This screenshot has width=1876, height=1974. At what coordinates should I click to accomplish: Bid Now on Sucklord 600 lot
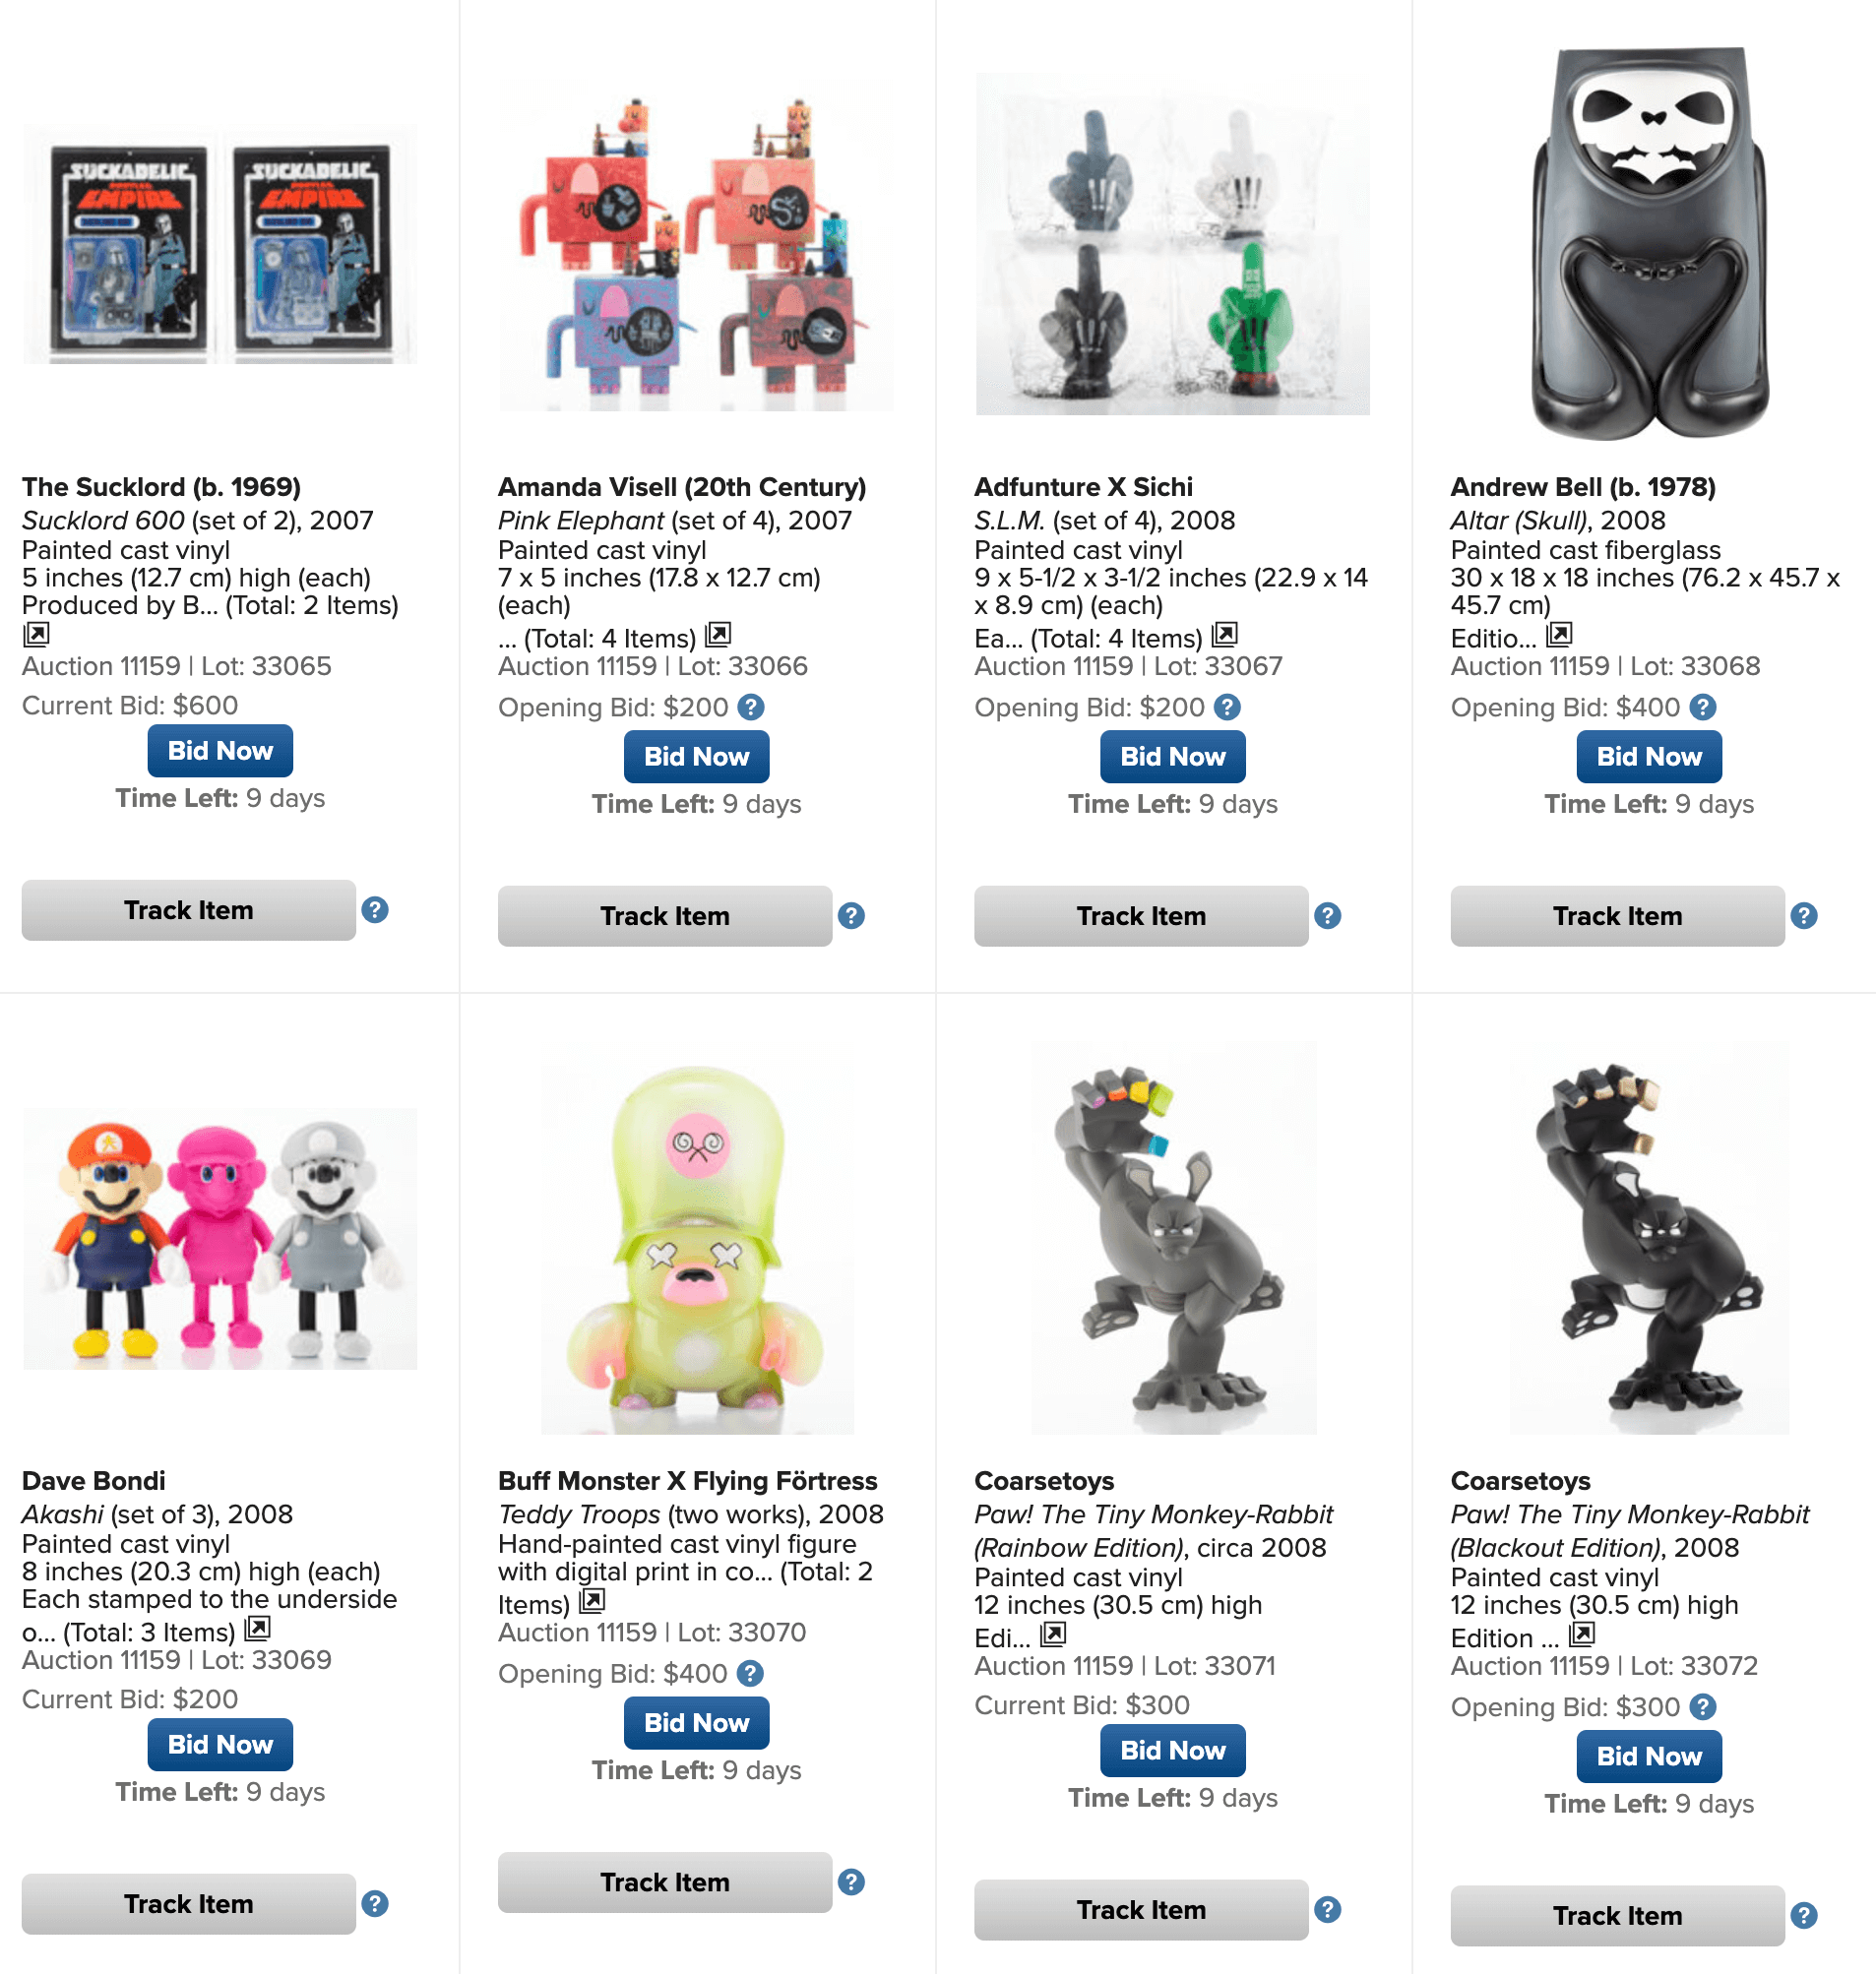point(220,751)
